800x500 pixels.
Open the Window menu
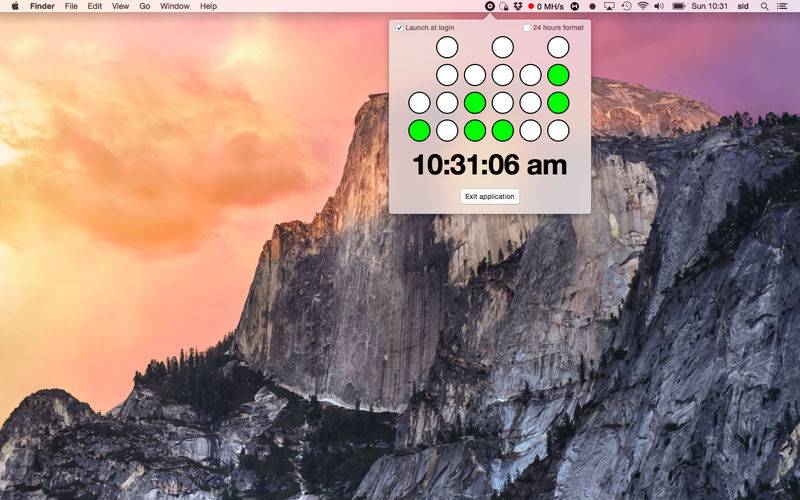(x=175, y=6)
